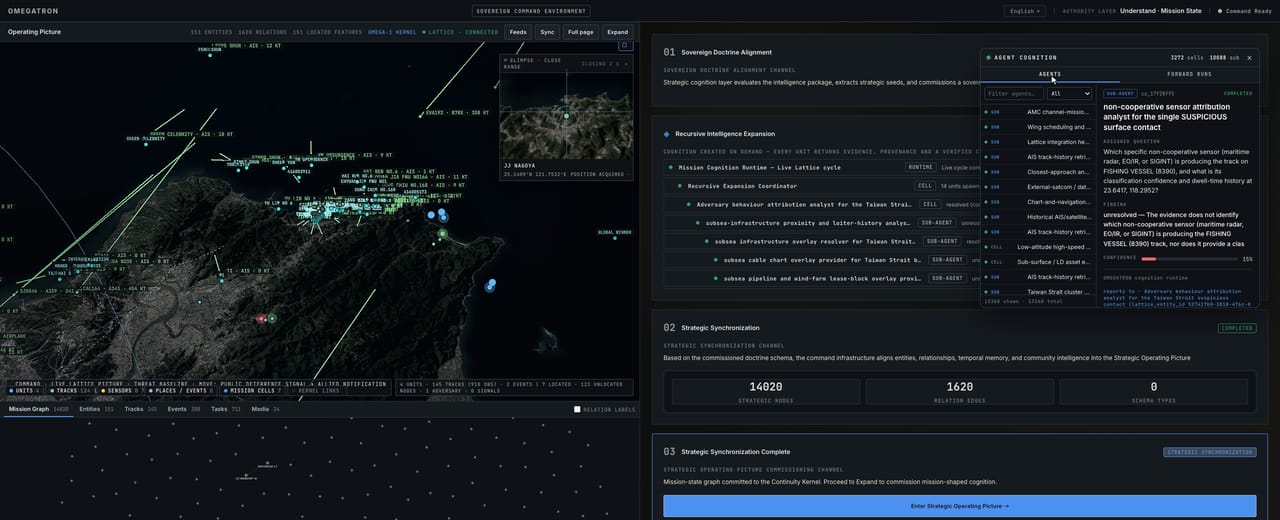The height and width of the screenshot is (520, 1280).
Task: Click the Understand · Mission State authority label
Action: [1163, 11]
